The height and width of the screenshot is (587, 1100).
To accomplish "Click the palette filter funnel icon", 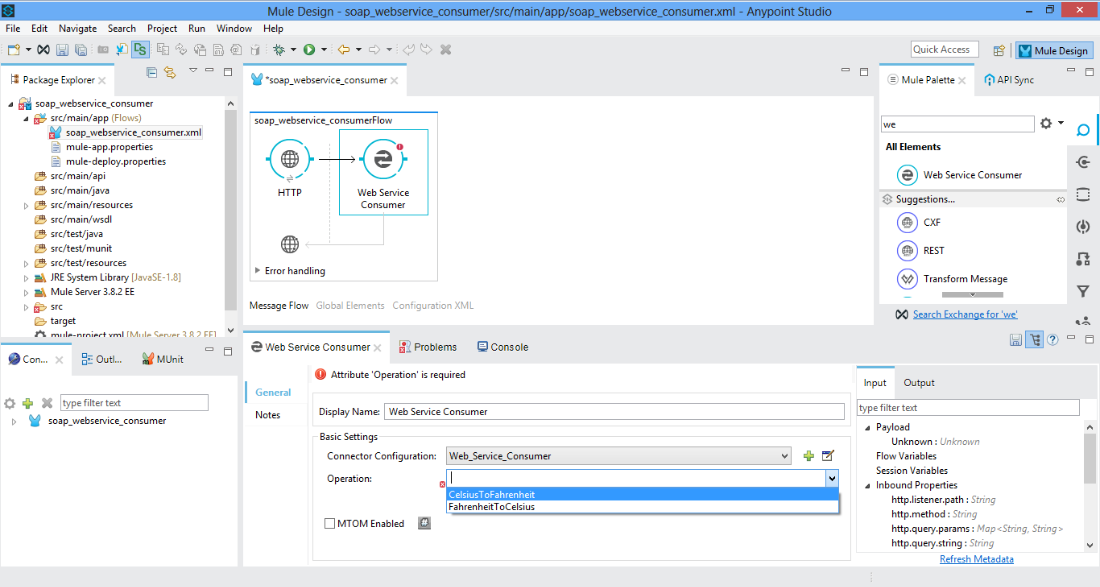I will (x=1083, y=290).
